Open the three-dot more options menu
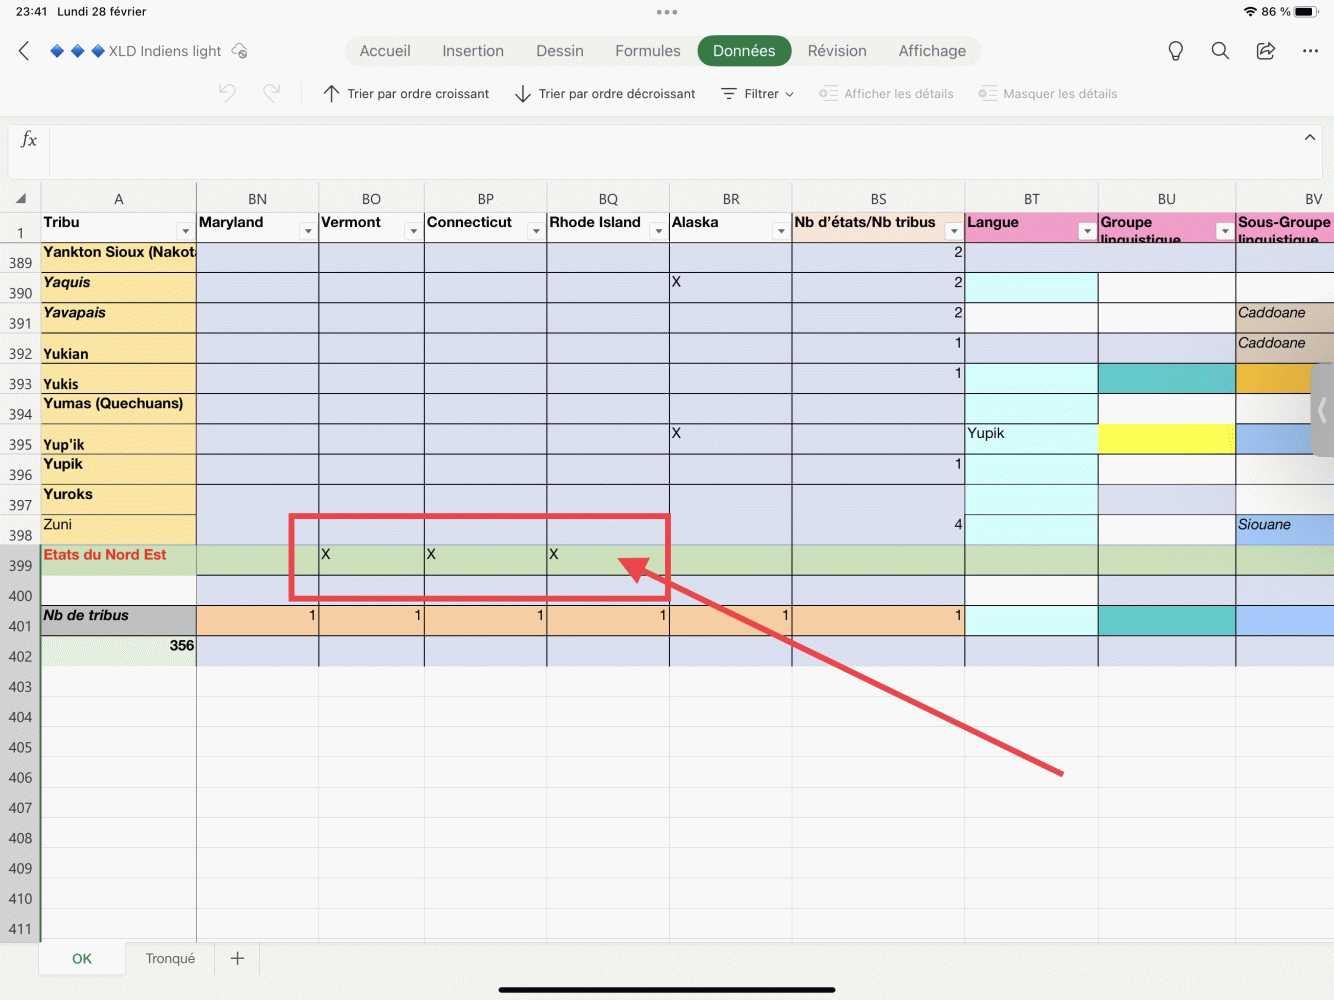Viewport: 1334px width, 1000px height. (x=1310, y=51)
